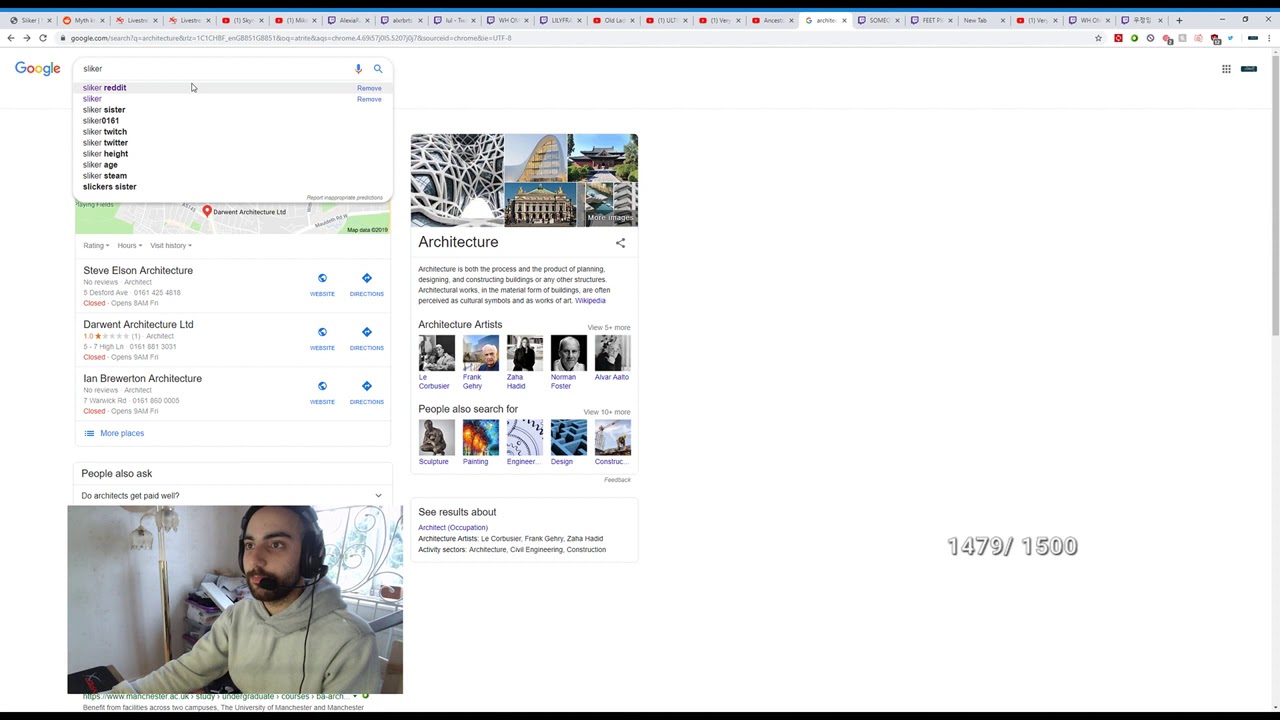The height and width of the screenshot is (720, 1280).
Task: Reload the page
Action: coord(43,38)
